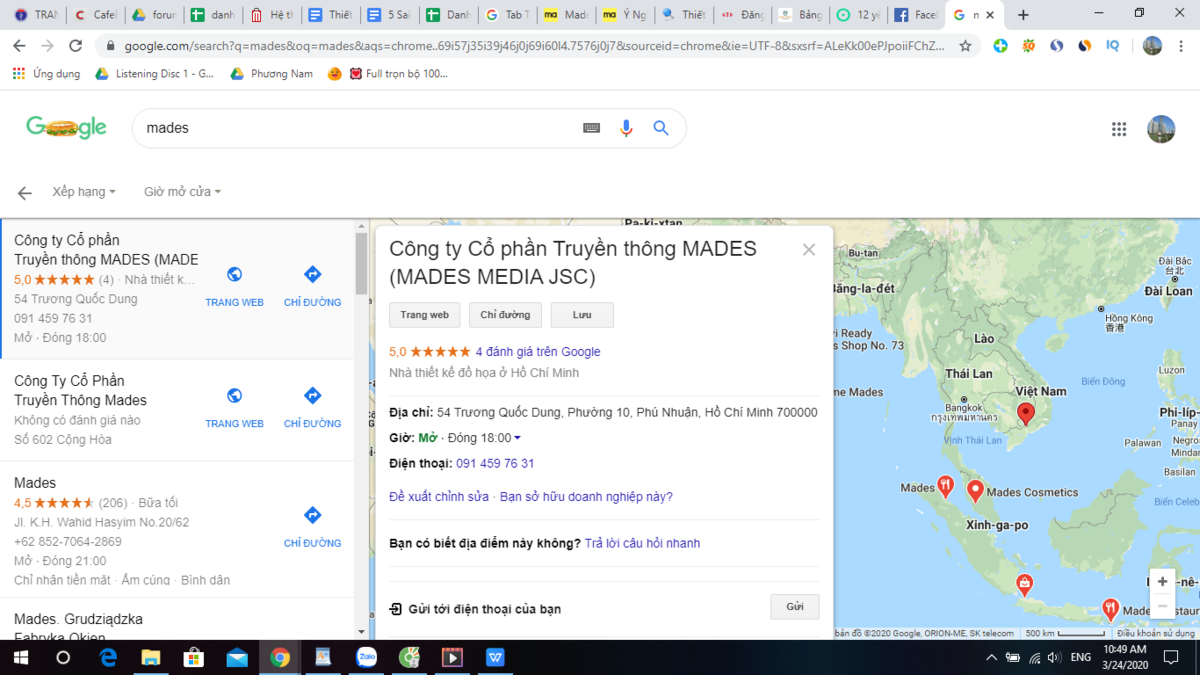Click TRANG WEB globe for Số 602 Cộng Hòa listing
Image resolution: width=1200 pixels, height=675 pixels.
click(x=234, y=396)
